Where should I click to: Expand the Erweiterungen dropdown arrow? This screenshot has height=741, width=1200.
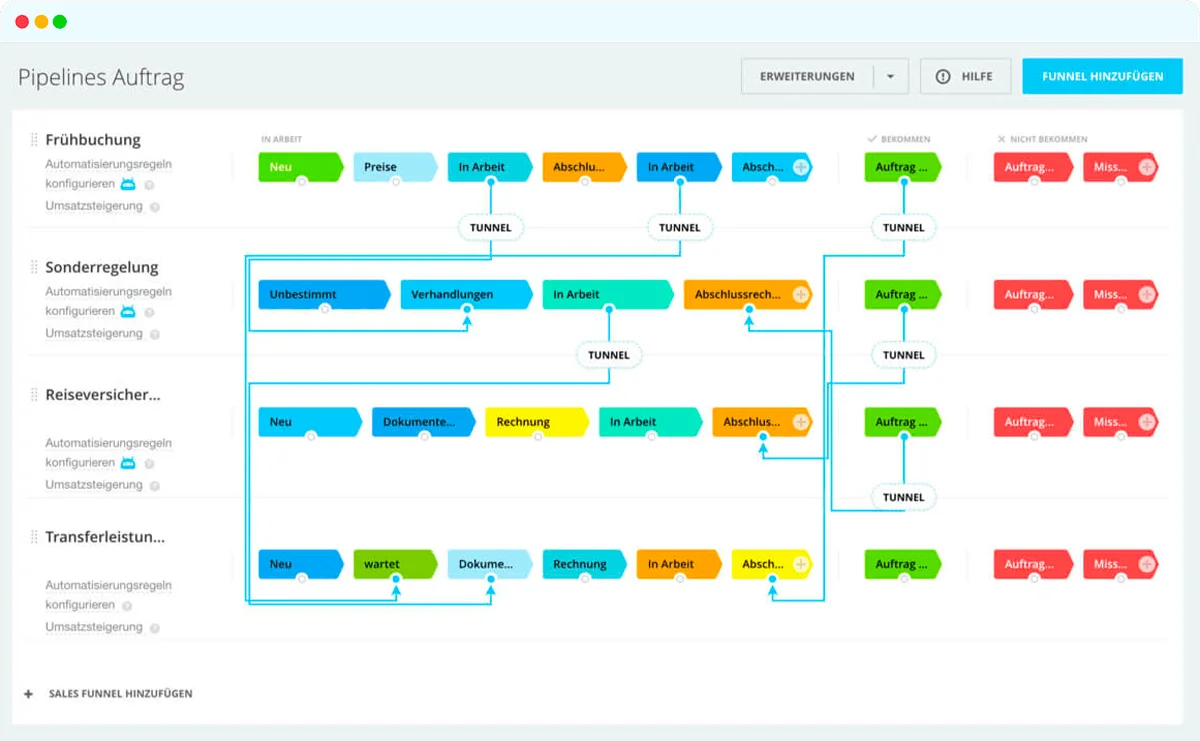[890, 76]
